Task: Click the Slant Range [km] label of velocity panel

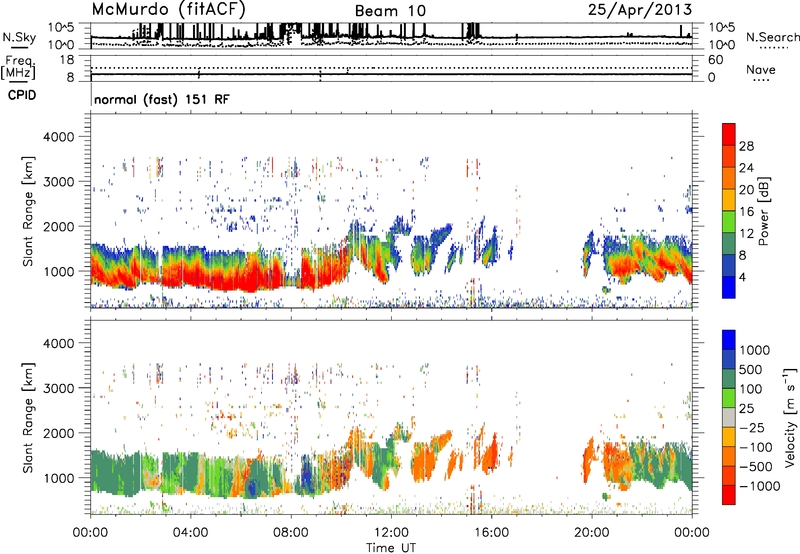Action: tap(28, 418)
